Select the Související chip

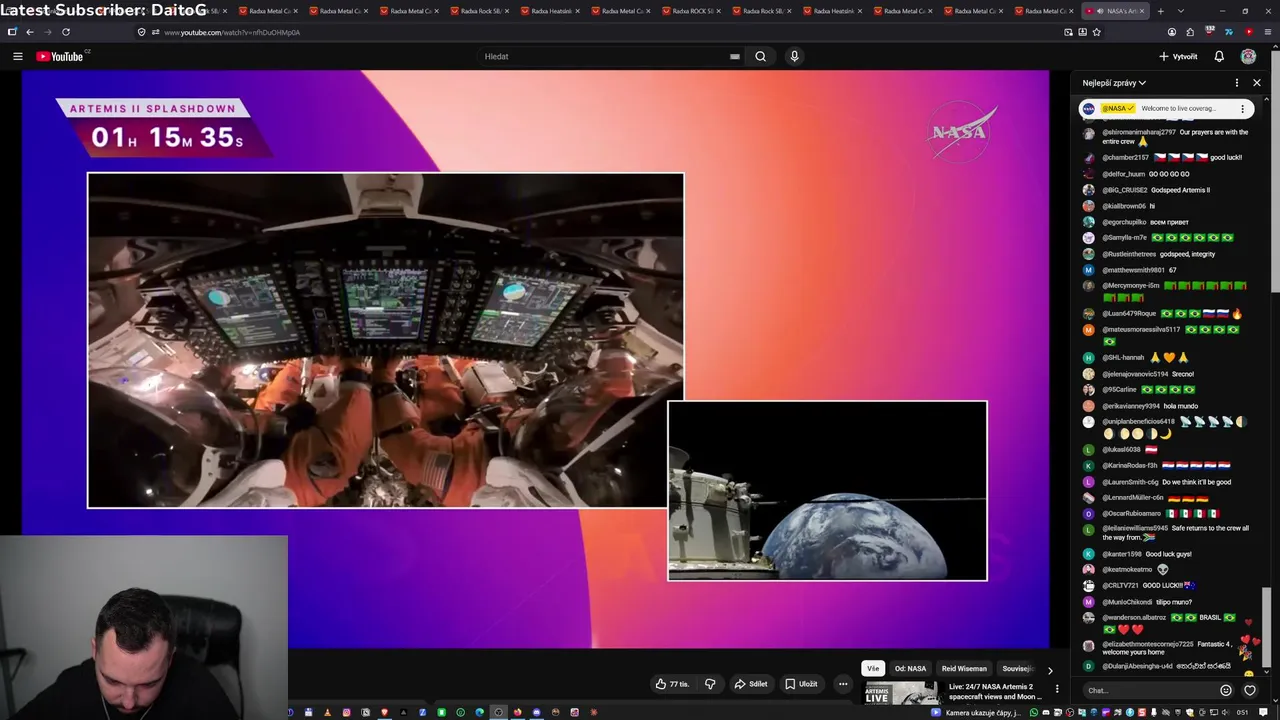click(x=1017, y=669)
